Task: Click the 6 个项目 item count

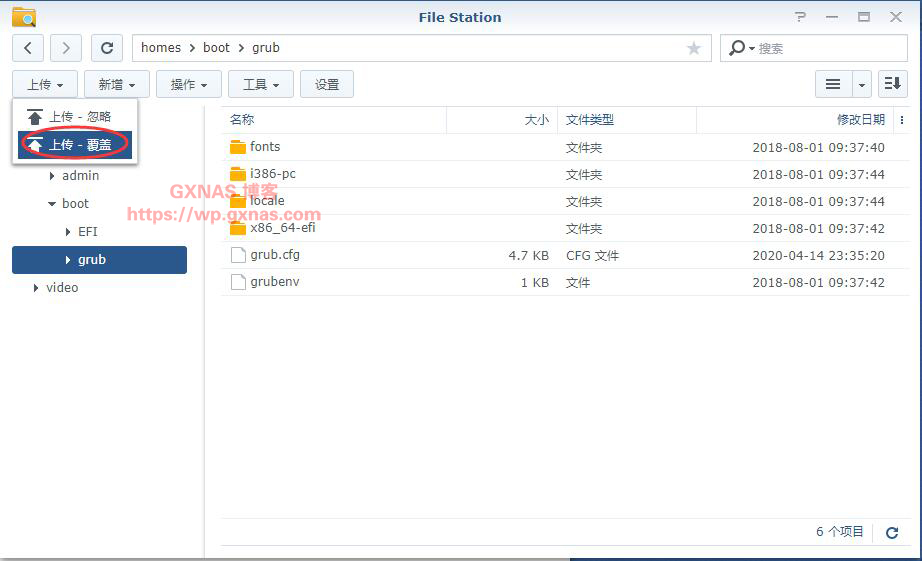Action: point(840,532)
